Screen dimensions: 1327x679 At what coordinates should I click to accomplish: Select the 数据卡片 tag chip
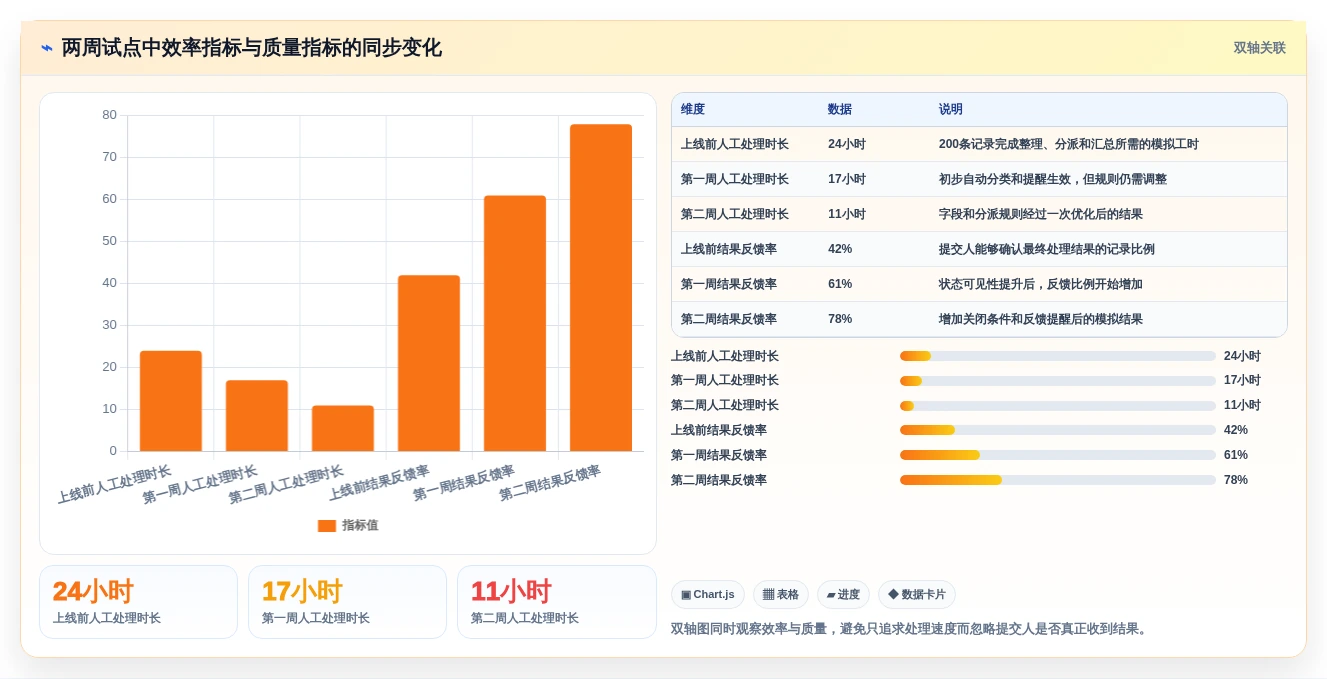[x=917, y=594]
